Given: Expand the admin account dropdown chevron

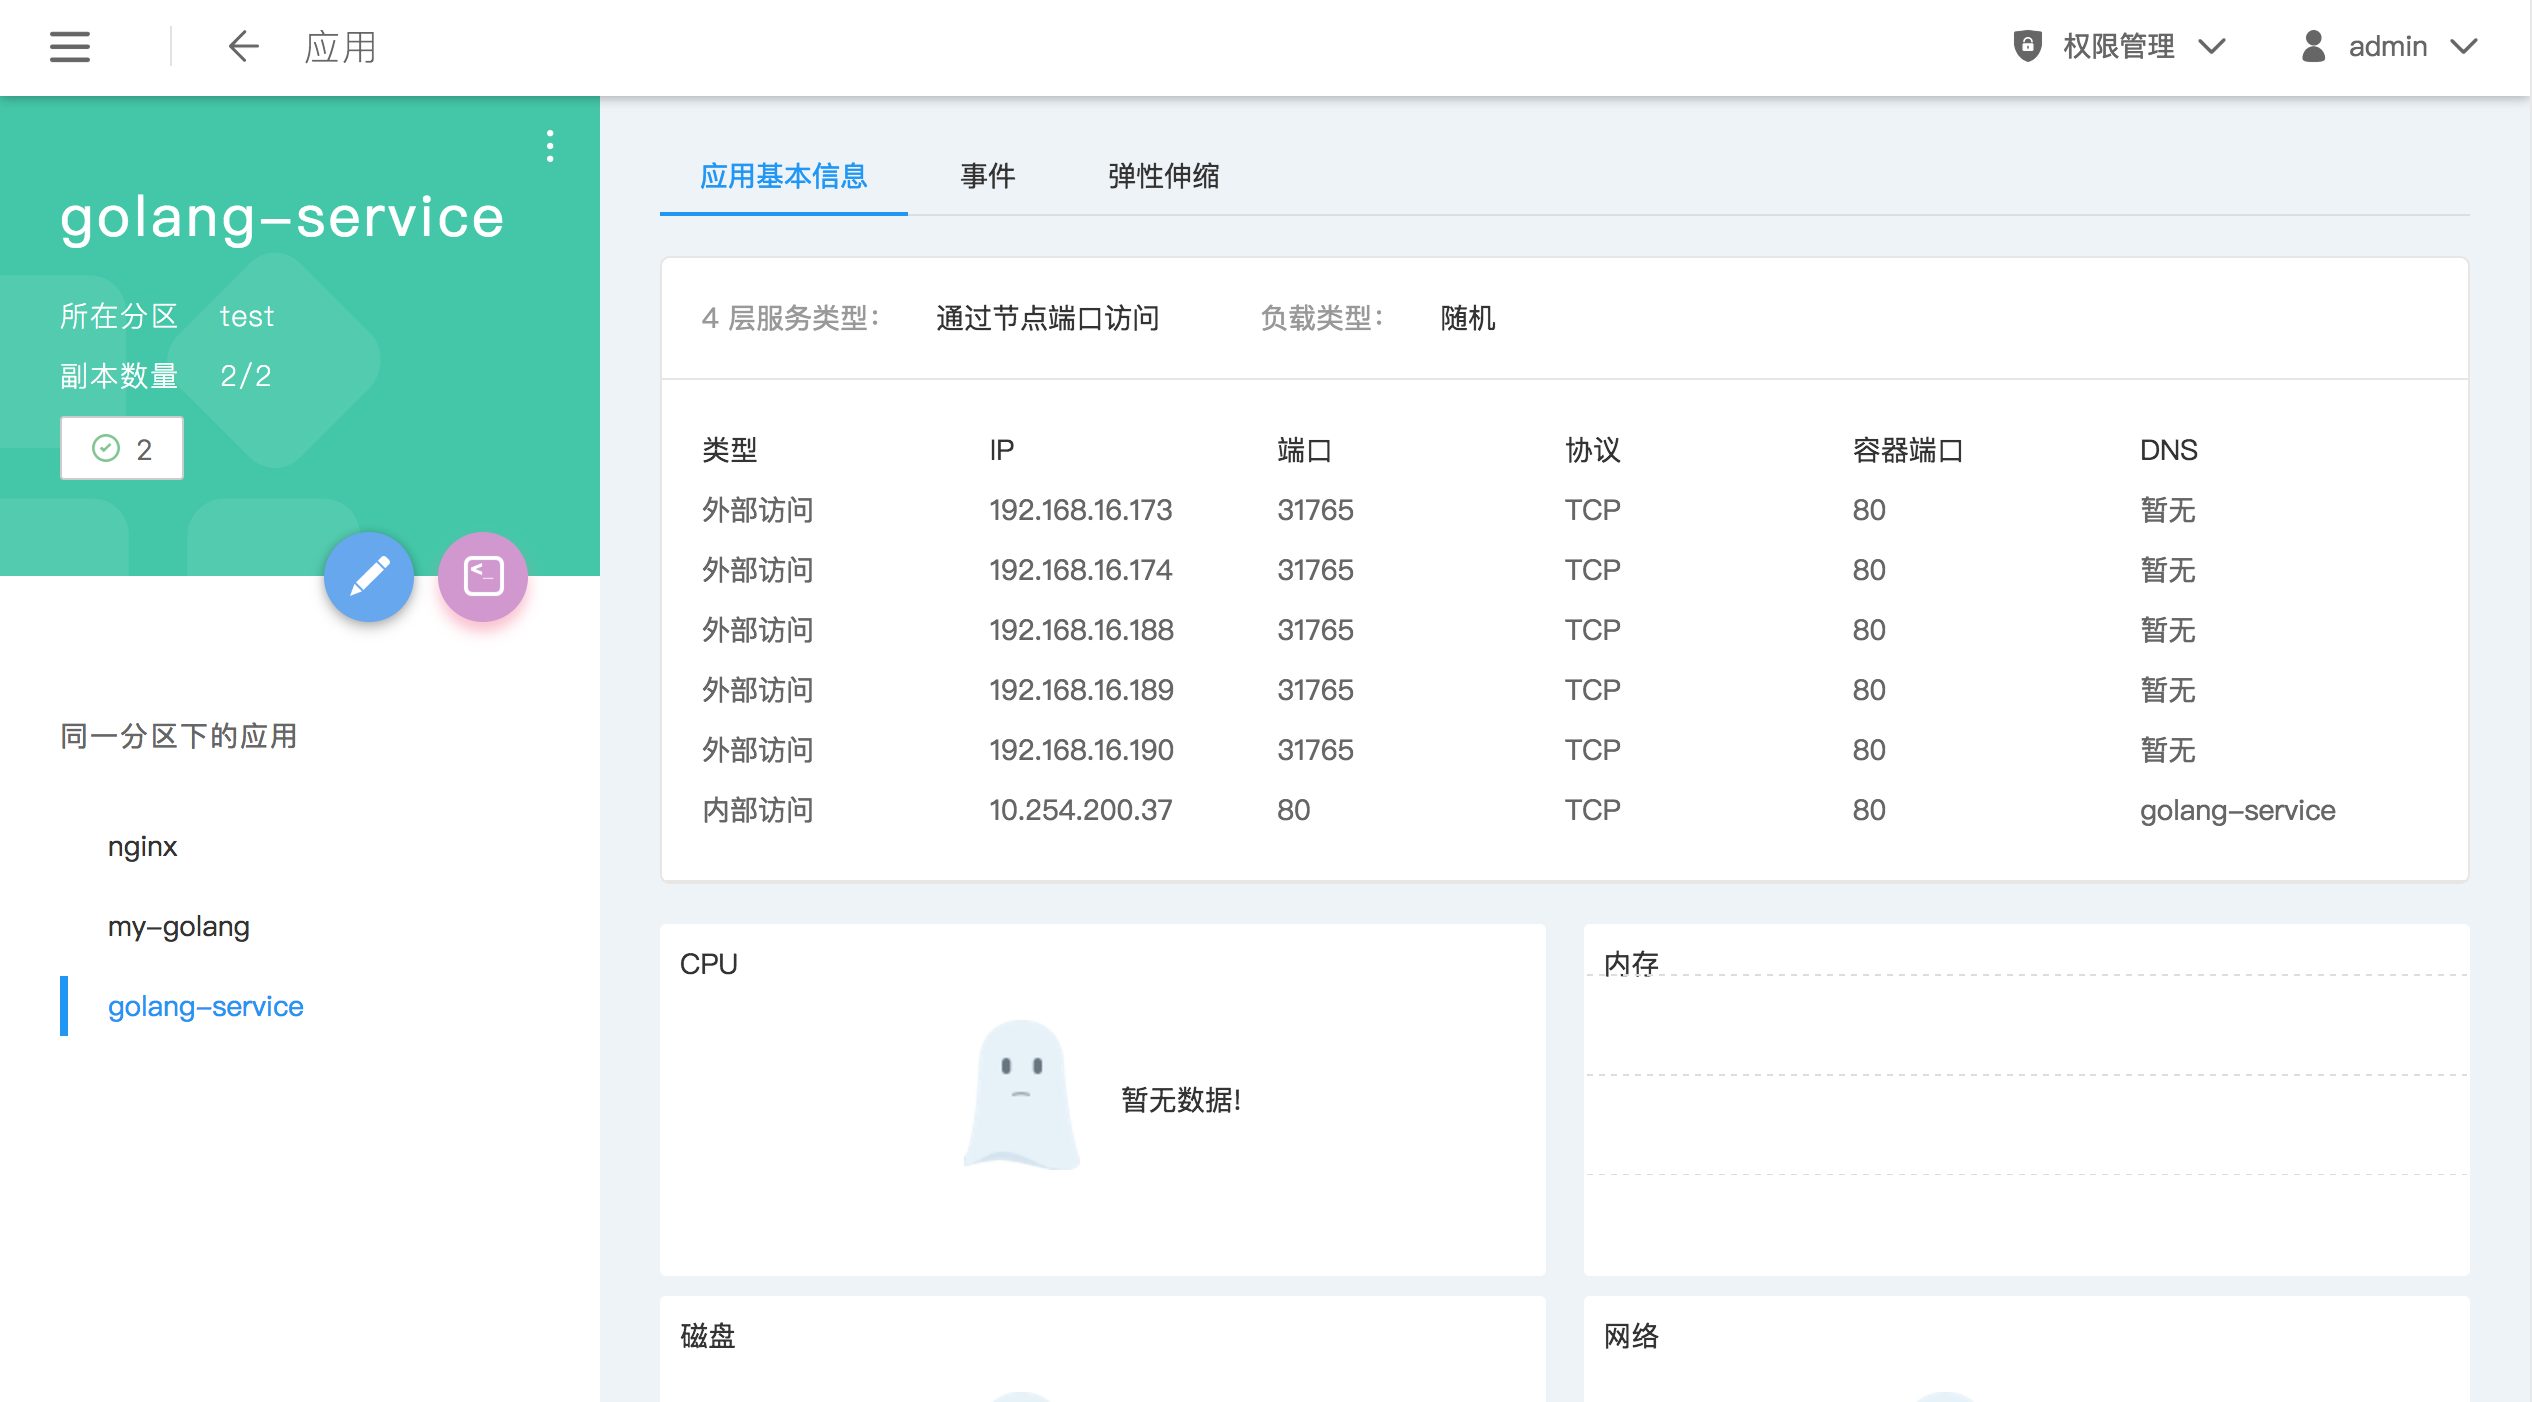Looking at the screenshot, I should (2465, 46).
